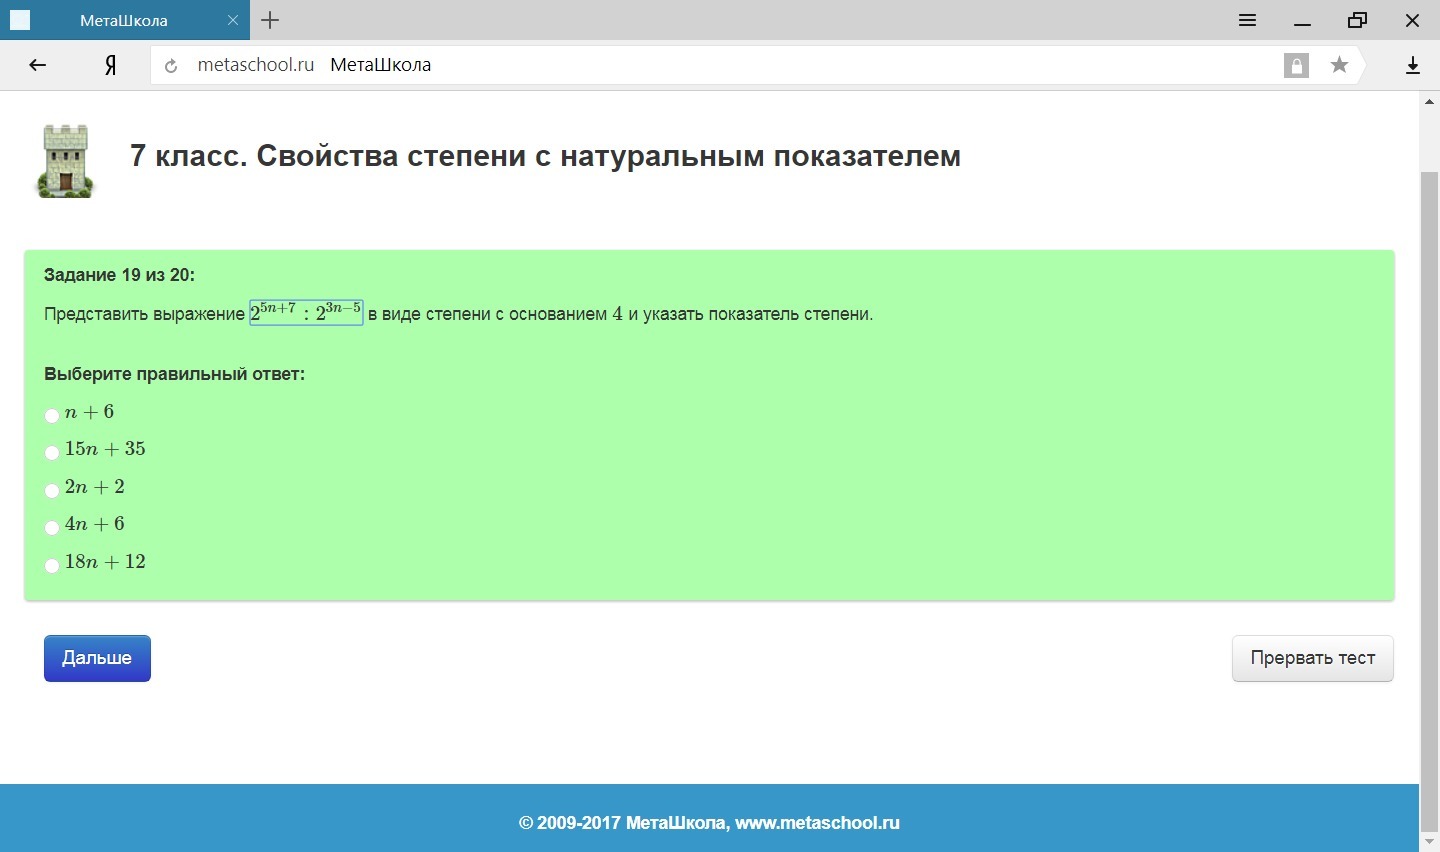Click the page scrollbar down arrow

1429,842
